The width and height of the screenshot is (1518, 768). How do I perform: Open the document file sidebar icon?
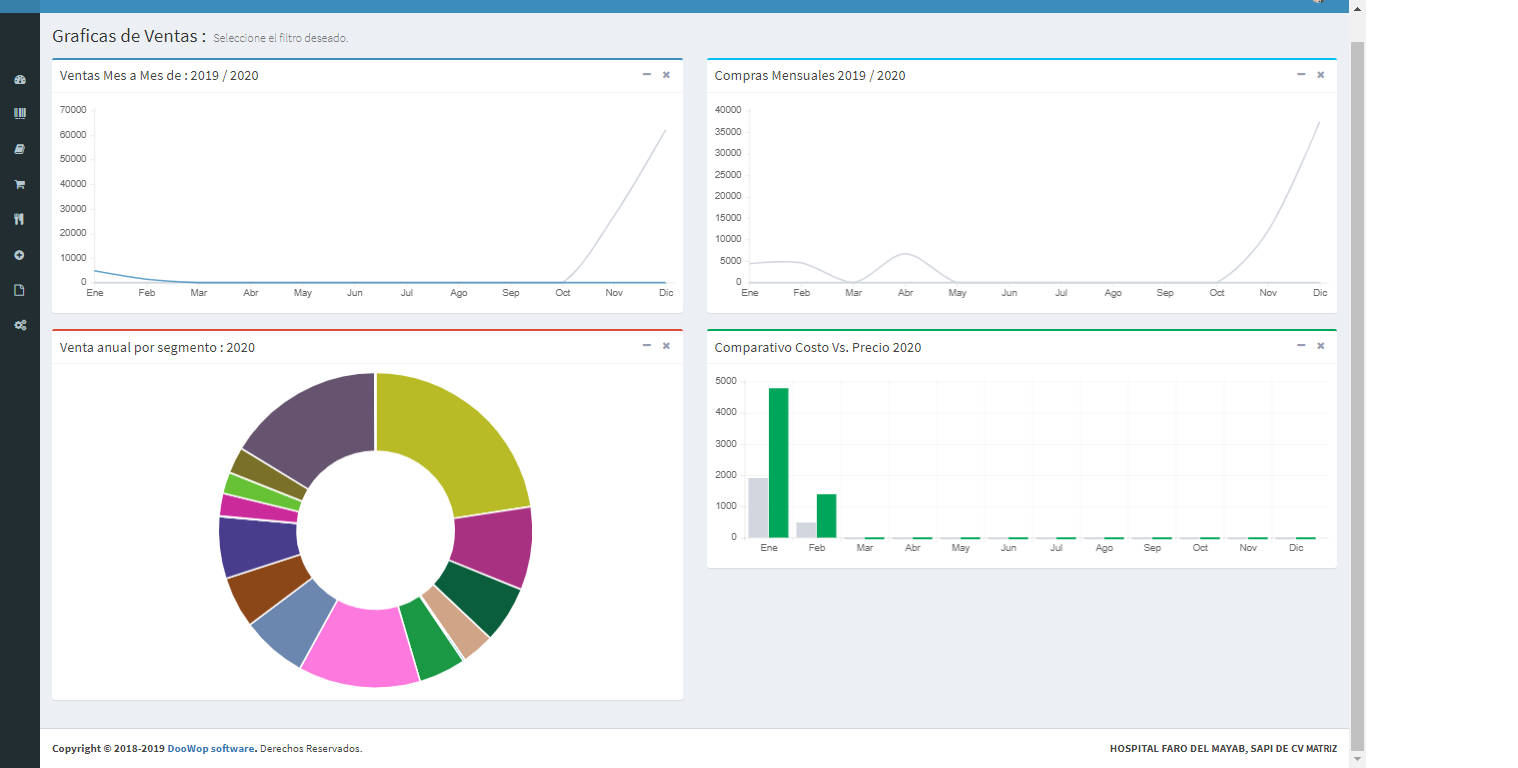(19, 290)
